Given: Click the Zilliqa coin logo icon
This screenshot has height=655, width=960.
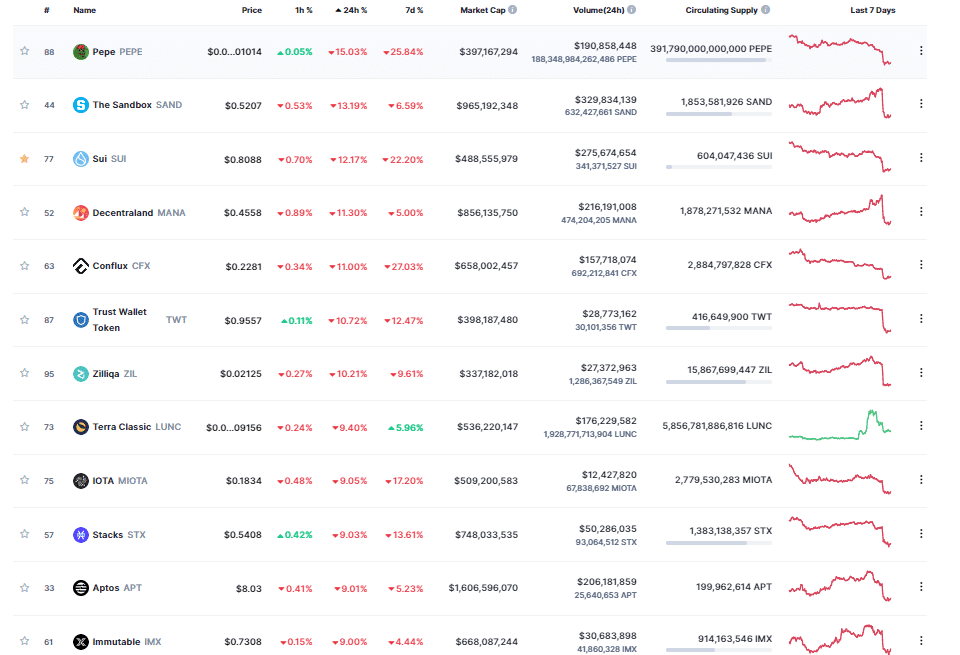Looking at the screenshot, I should click(81, 374).
